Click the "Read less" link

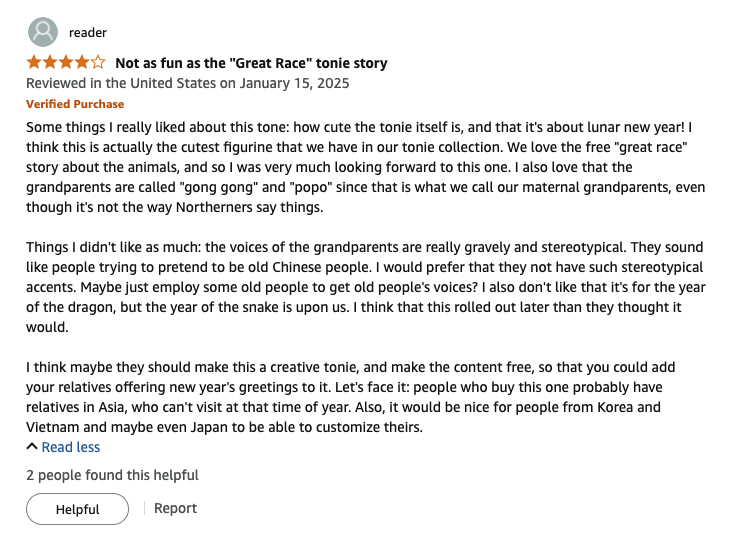(70, 447)
